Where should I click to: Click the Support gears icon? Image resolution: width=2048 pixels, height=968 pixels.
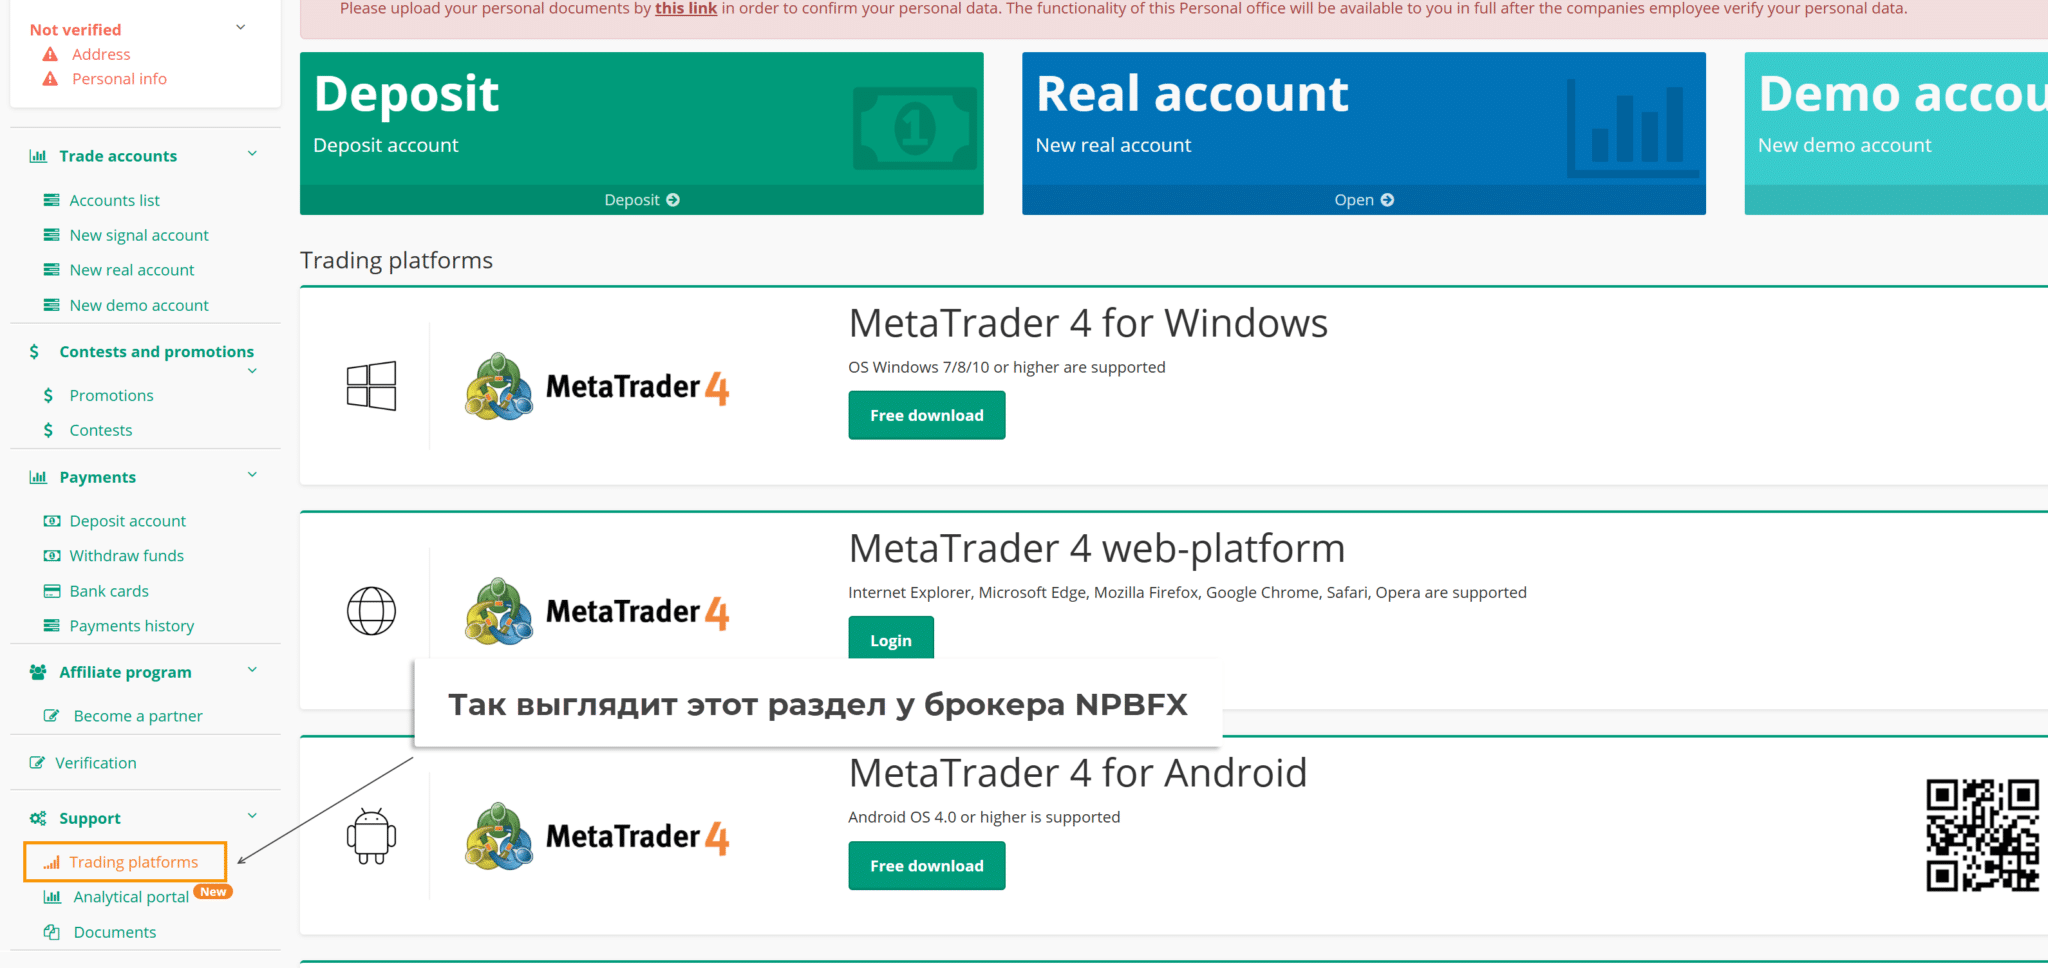[x=38, y=818]
